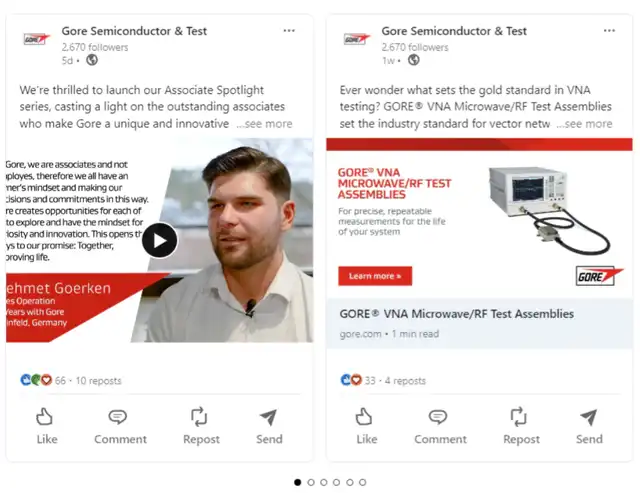Open Gore Semiconductor & Test profile logo, left post
Viewport: 640px width, 493px height.
[36, 39]
